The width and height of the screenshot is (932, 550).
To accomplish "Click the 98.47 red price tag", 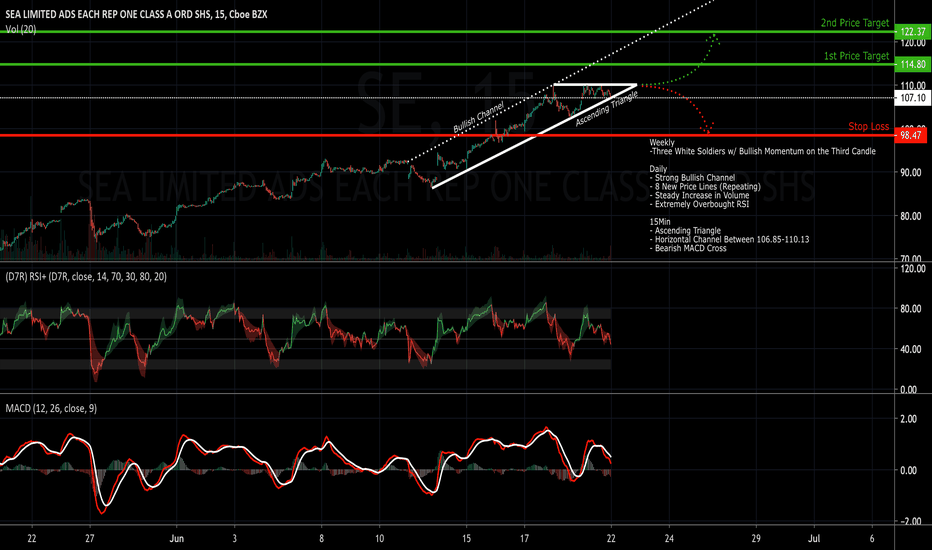I will point(911,136).
